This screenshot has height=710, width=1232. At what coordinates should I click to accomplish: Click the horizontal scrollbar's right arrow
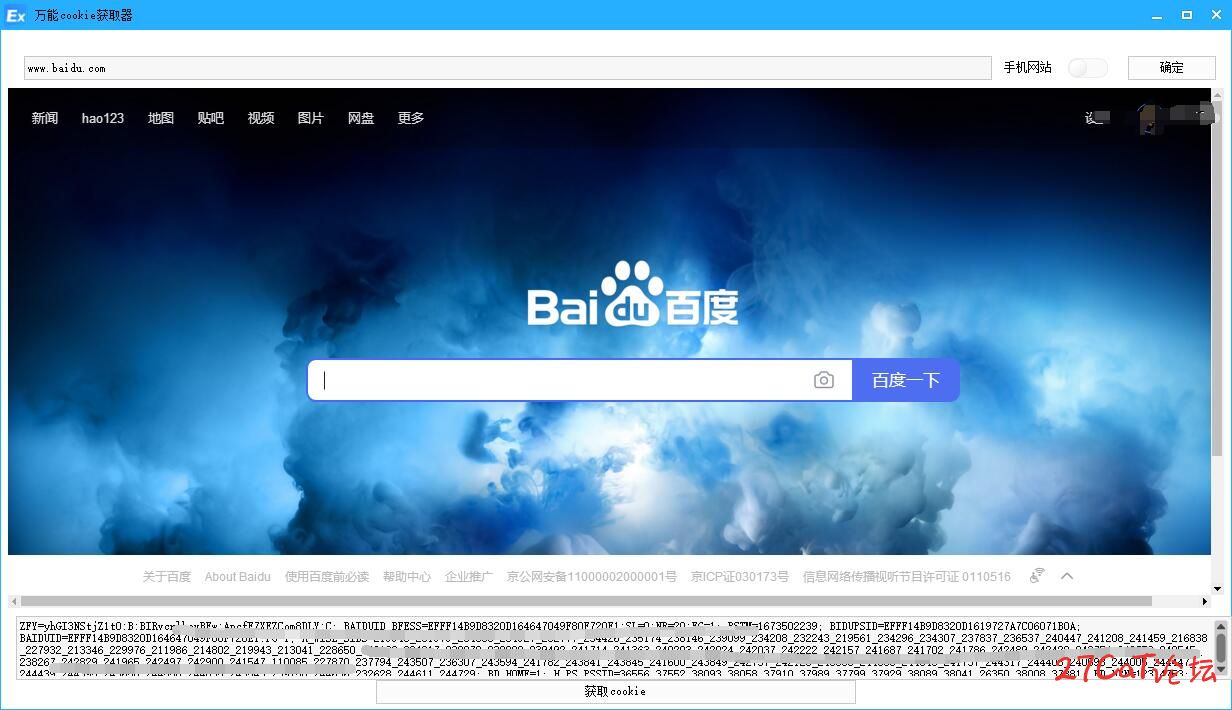(1205, 602)
